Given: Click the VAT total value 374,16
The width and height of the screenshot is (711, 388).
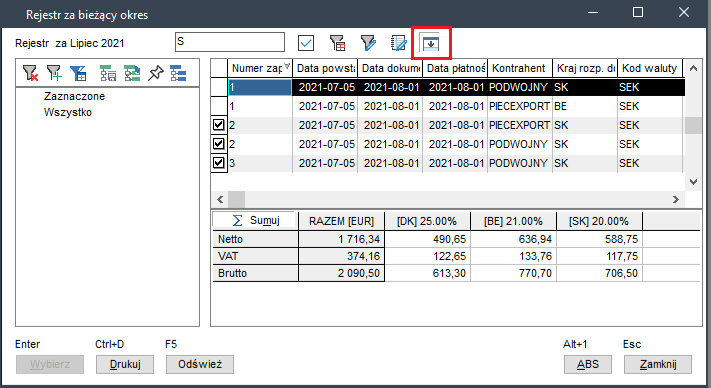Looking at the screenshot, I should pos(341,256).
